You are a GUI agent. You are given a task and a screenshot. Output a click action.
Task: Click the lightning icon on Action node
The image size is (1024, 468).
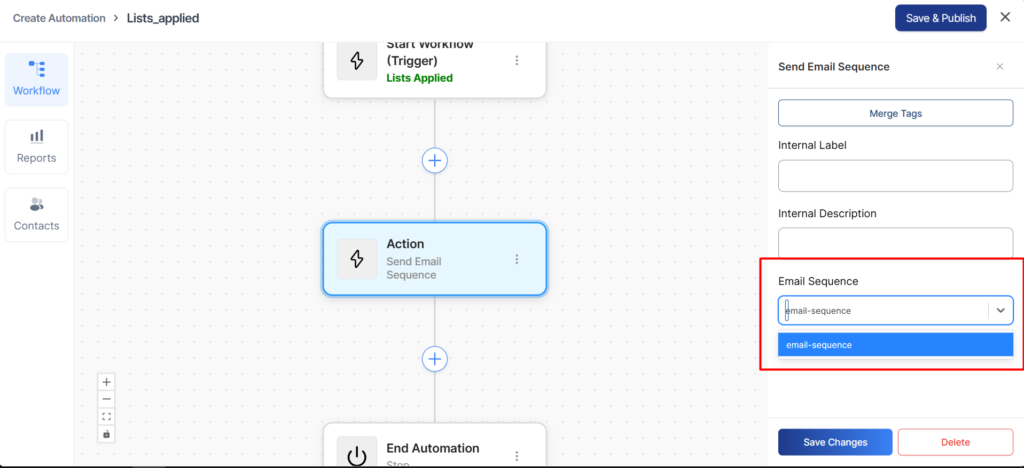[357, 259]
